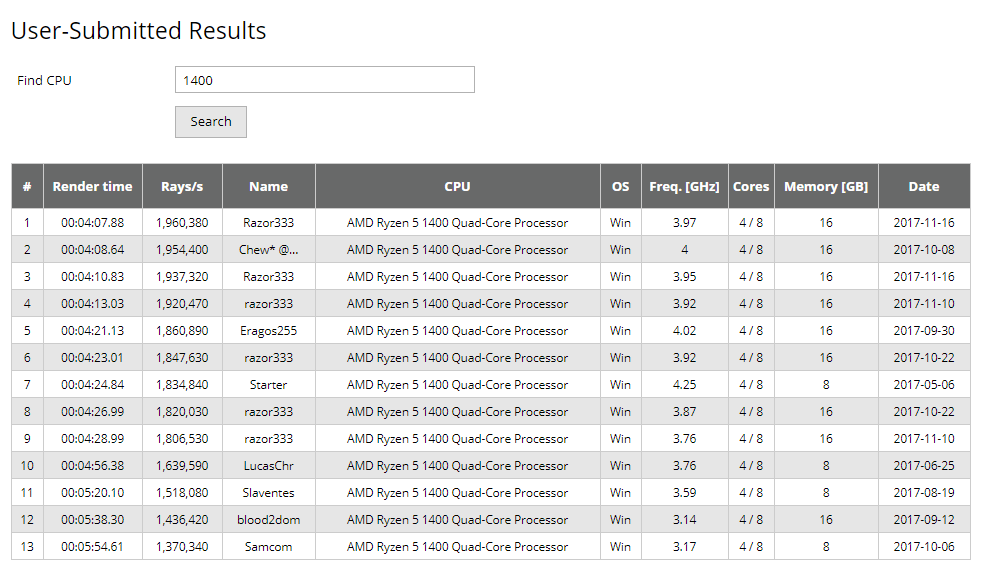
Task: Click render time 00:04:23.01
Action: [92, 358]
